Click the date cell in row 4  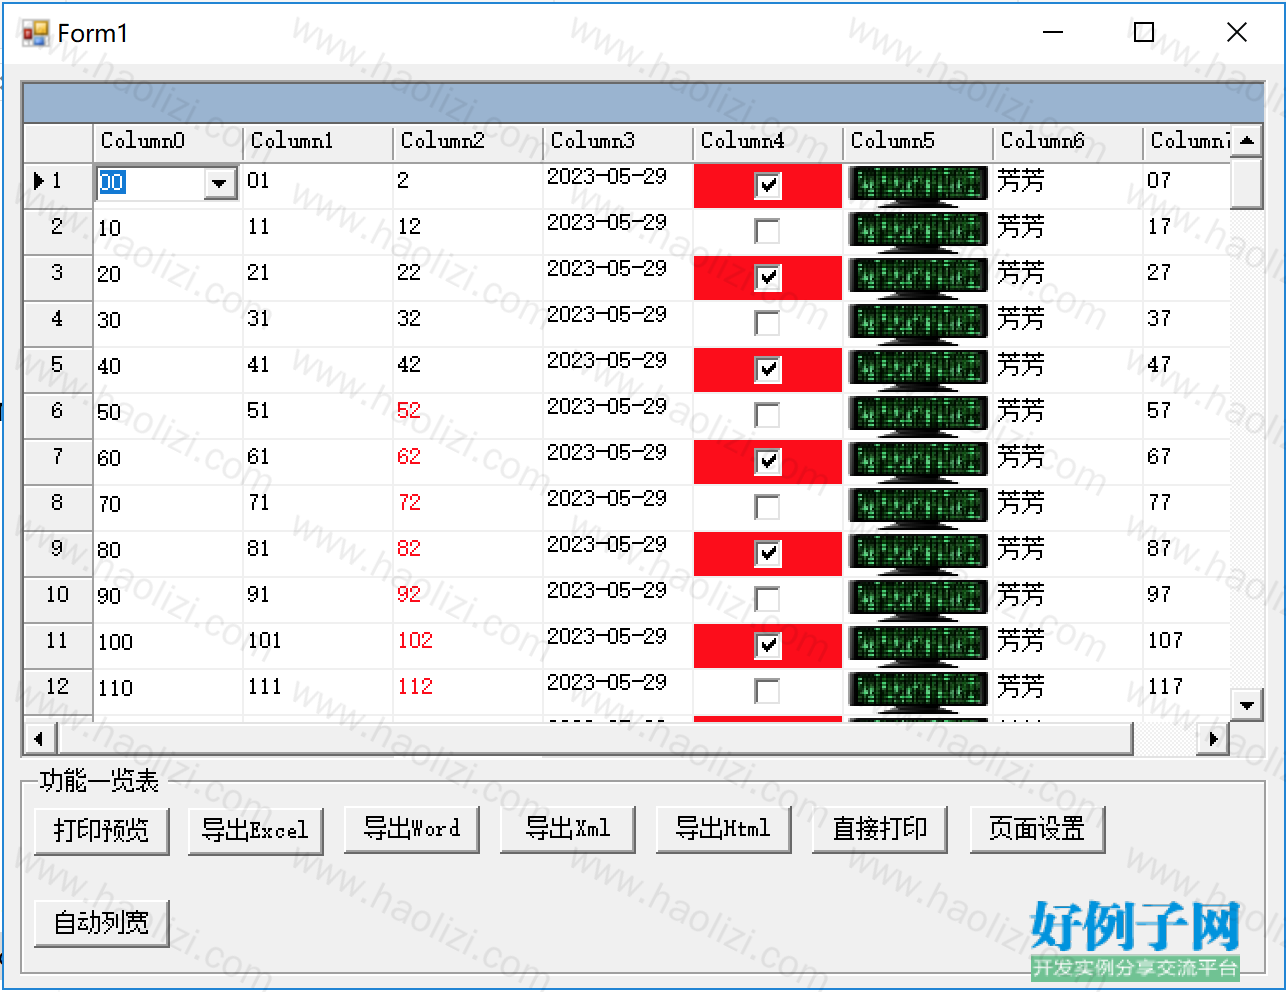[x=618, y=323]
